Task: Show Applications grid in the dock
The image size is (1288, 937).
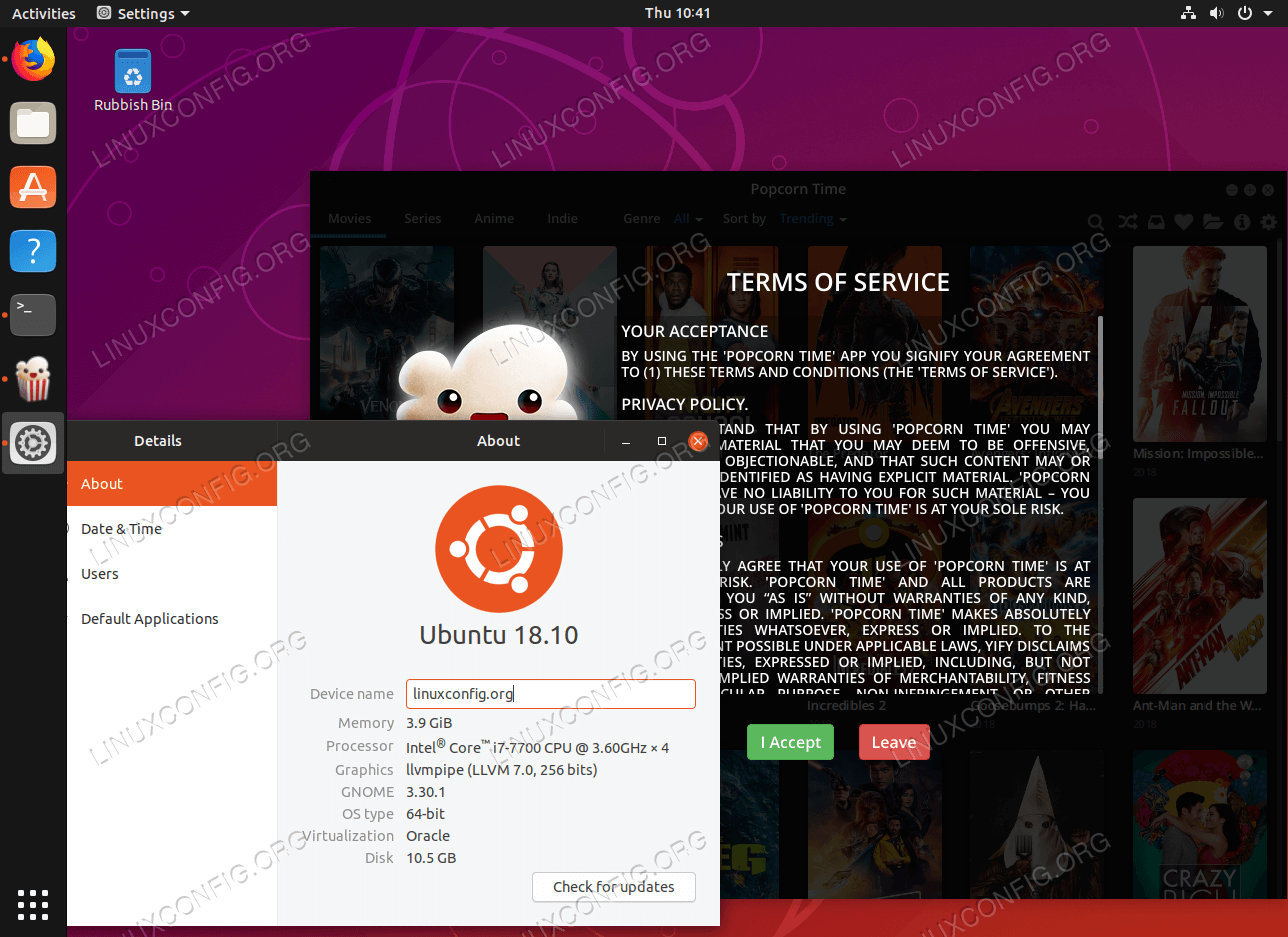Action: tap(33, 904)
